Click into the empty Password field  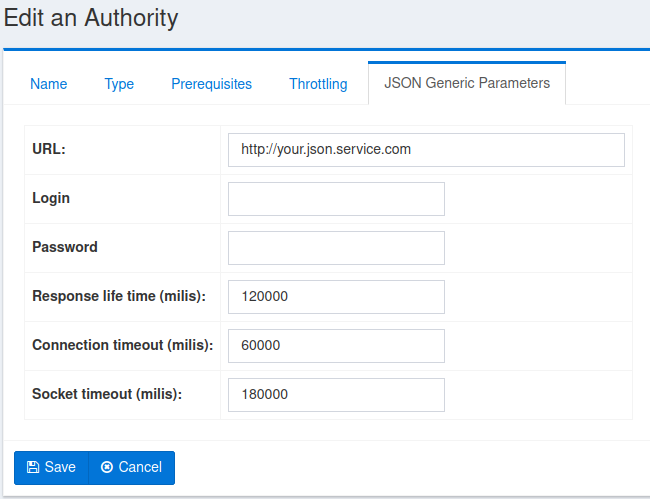(336, 248)
